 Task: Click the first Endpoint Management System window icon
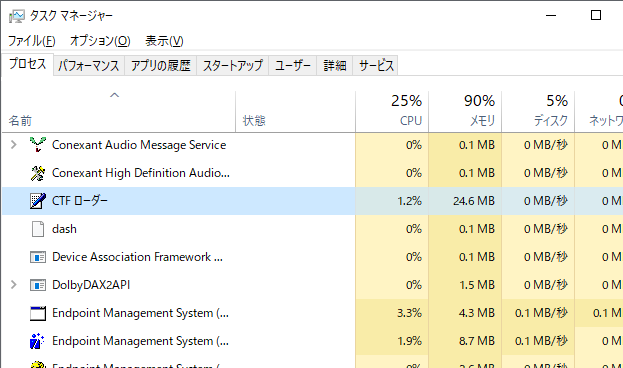click(38, 313)
